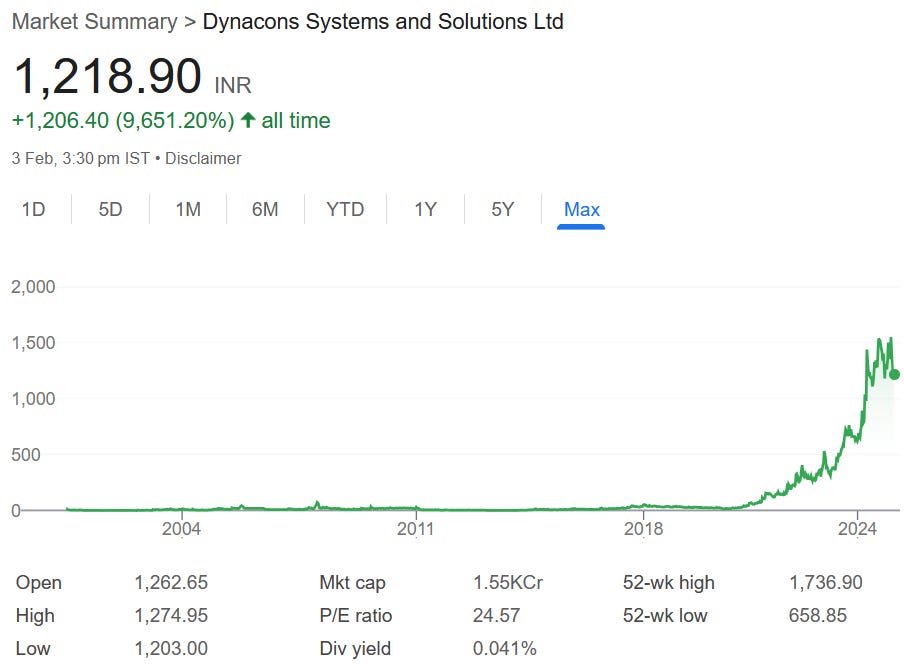Click the 2018 x-axis label
Viewport: 904px width, 664px height.
pyautogui.click(x=643, y=529)
